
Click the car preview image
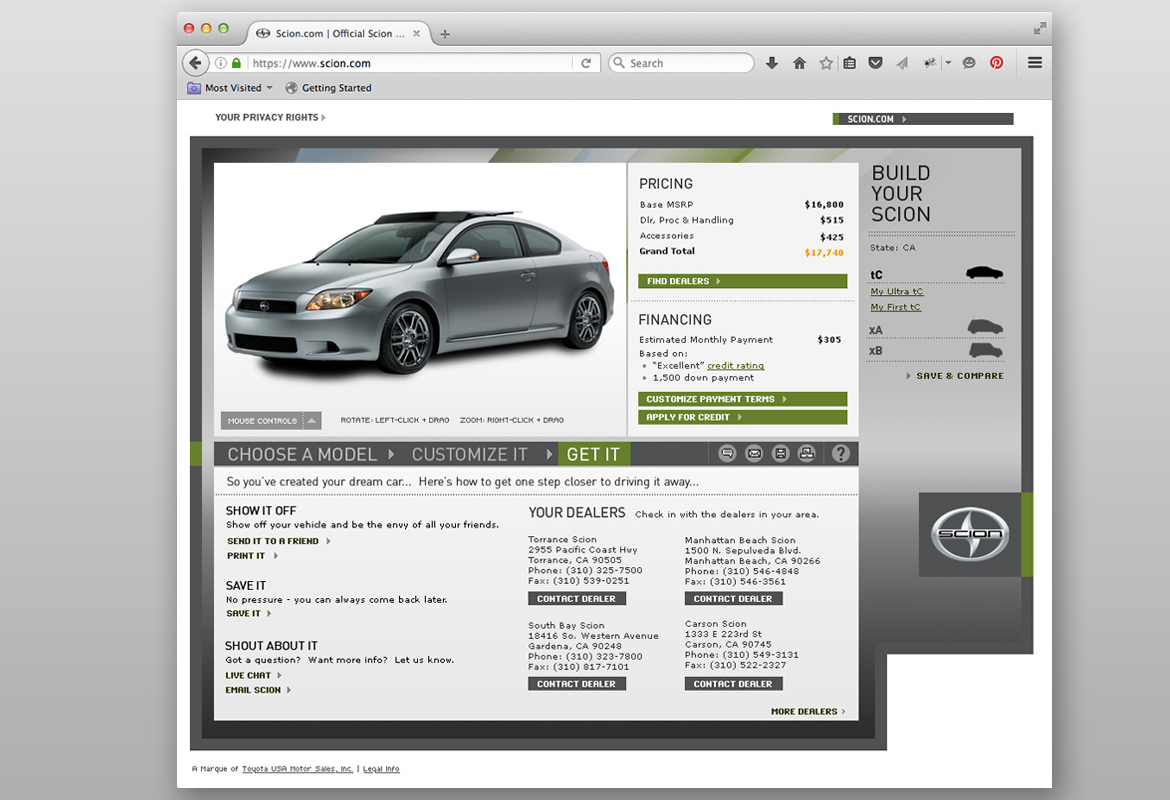click(x=420, y=293)
